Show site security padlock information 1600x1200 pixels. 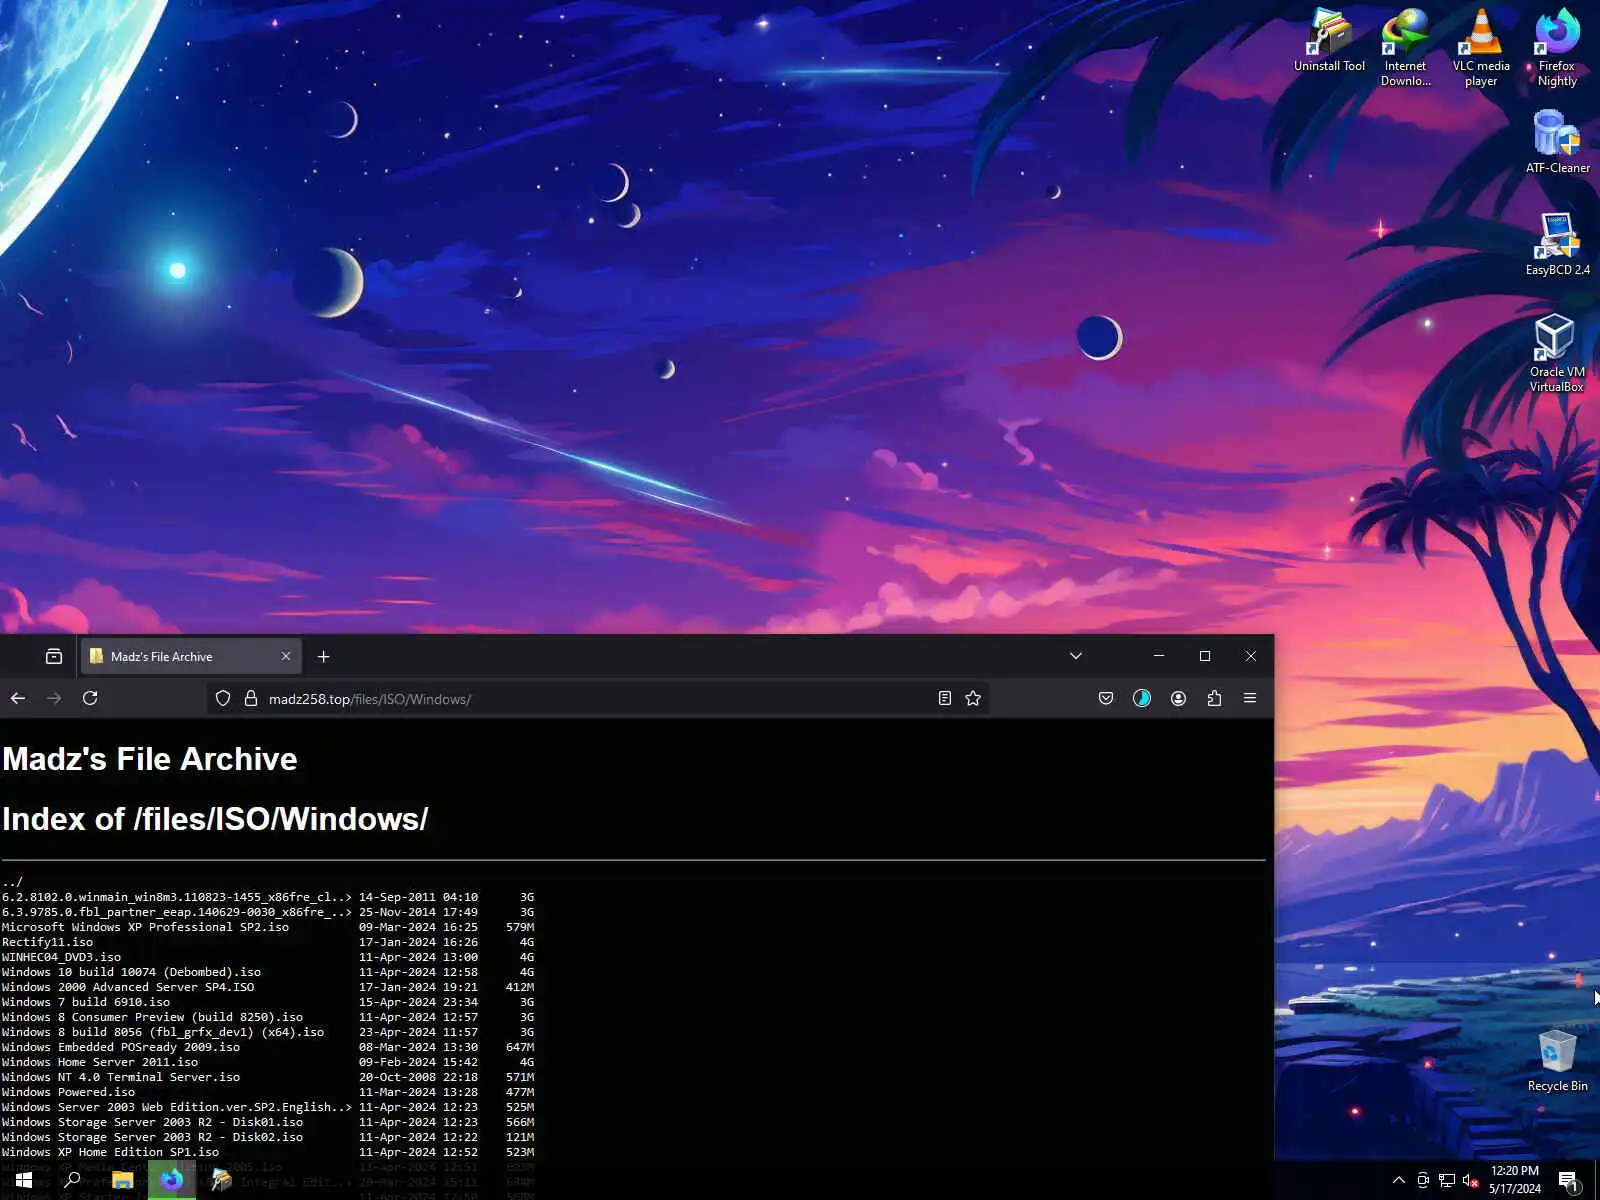[x=251, y=698]
